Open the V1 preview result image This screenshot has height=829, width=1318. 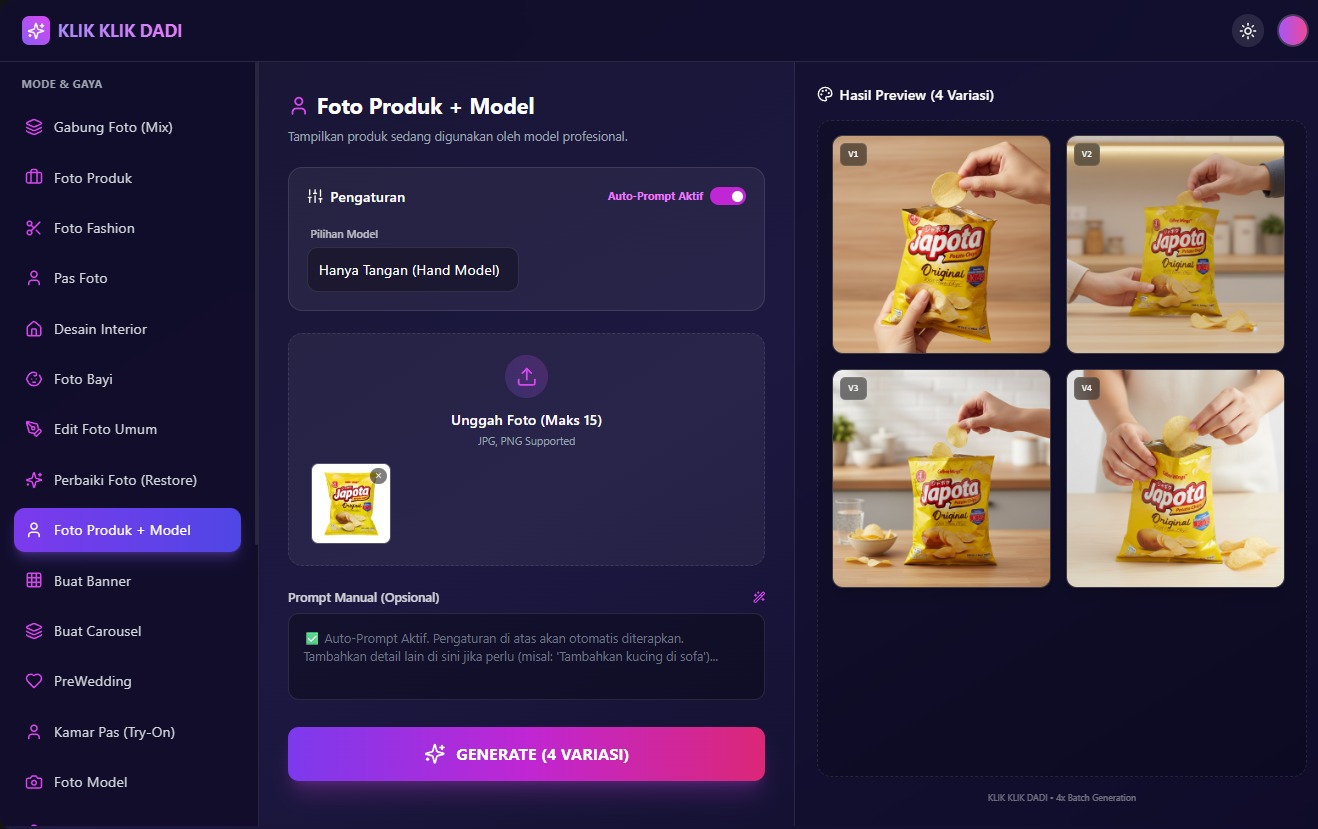pos(941,245)
